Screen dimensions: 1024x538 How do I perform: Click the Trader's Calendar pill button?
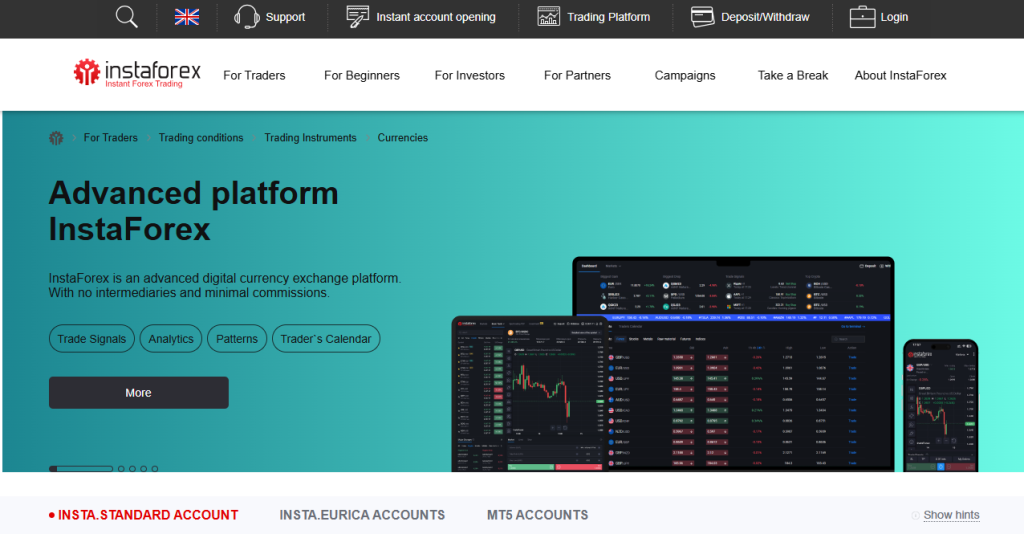(326, 339)
